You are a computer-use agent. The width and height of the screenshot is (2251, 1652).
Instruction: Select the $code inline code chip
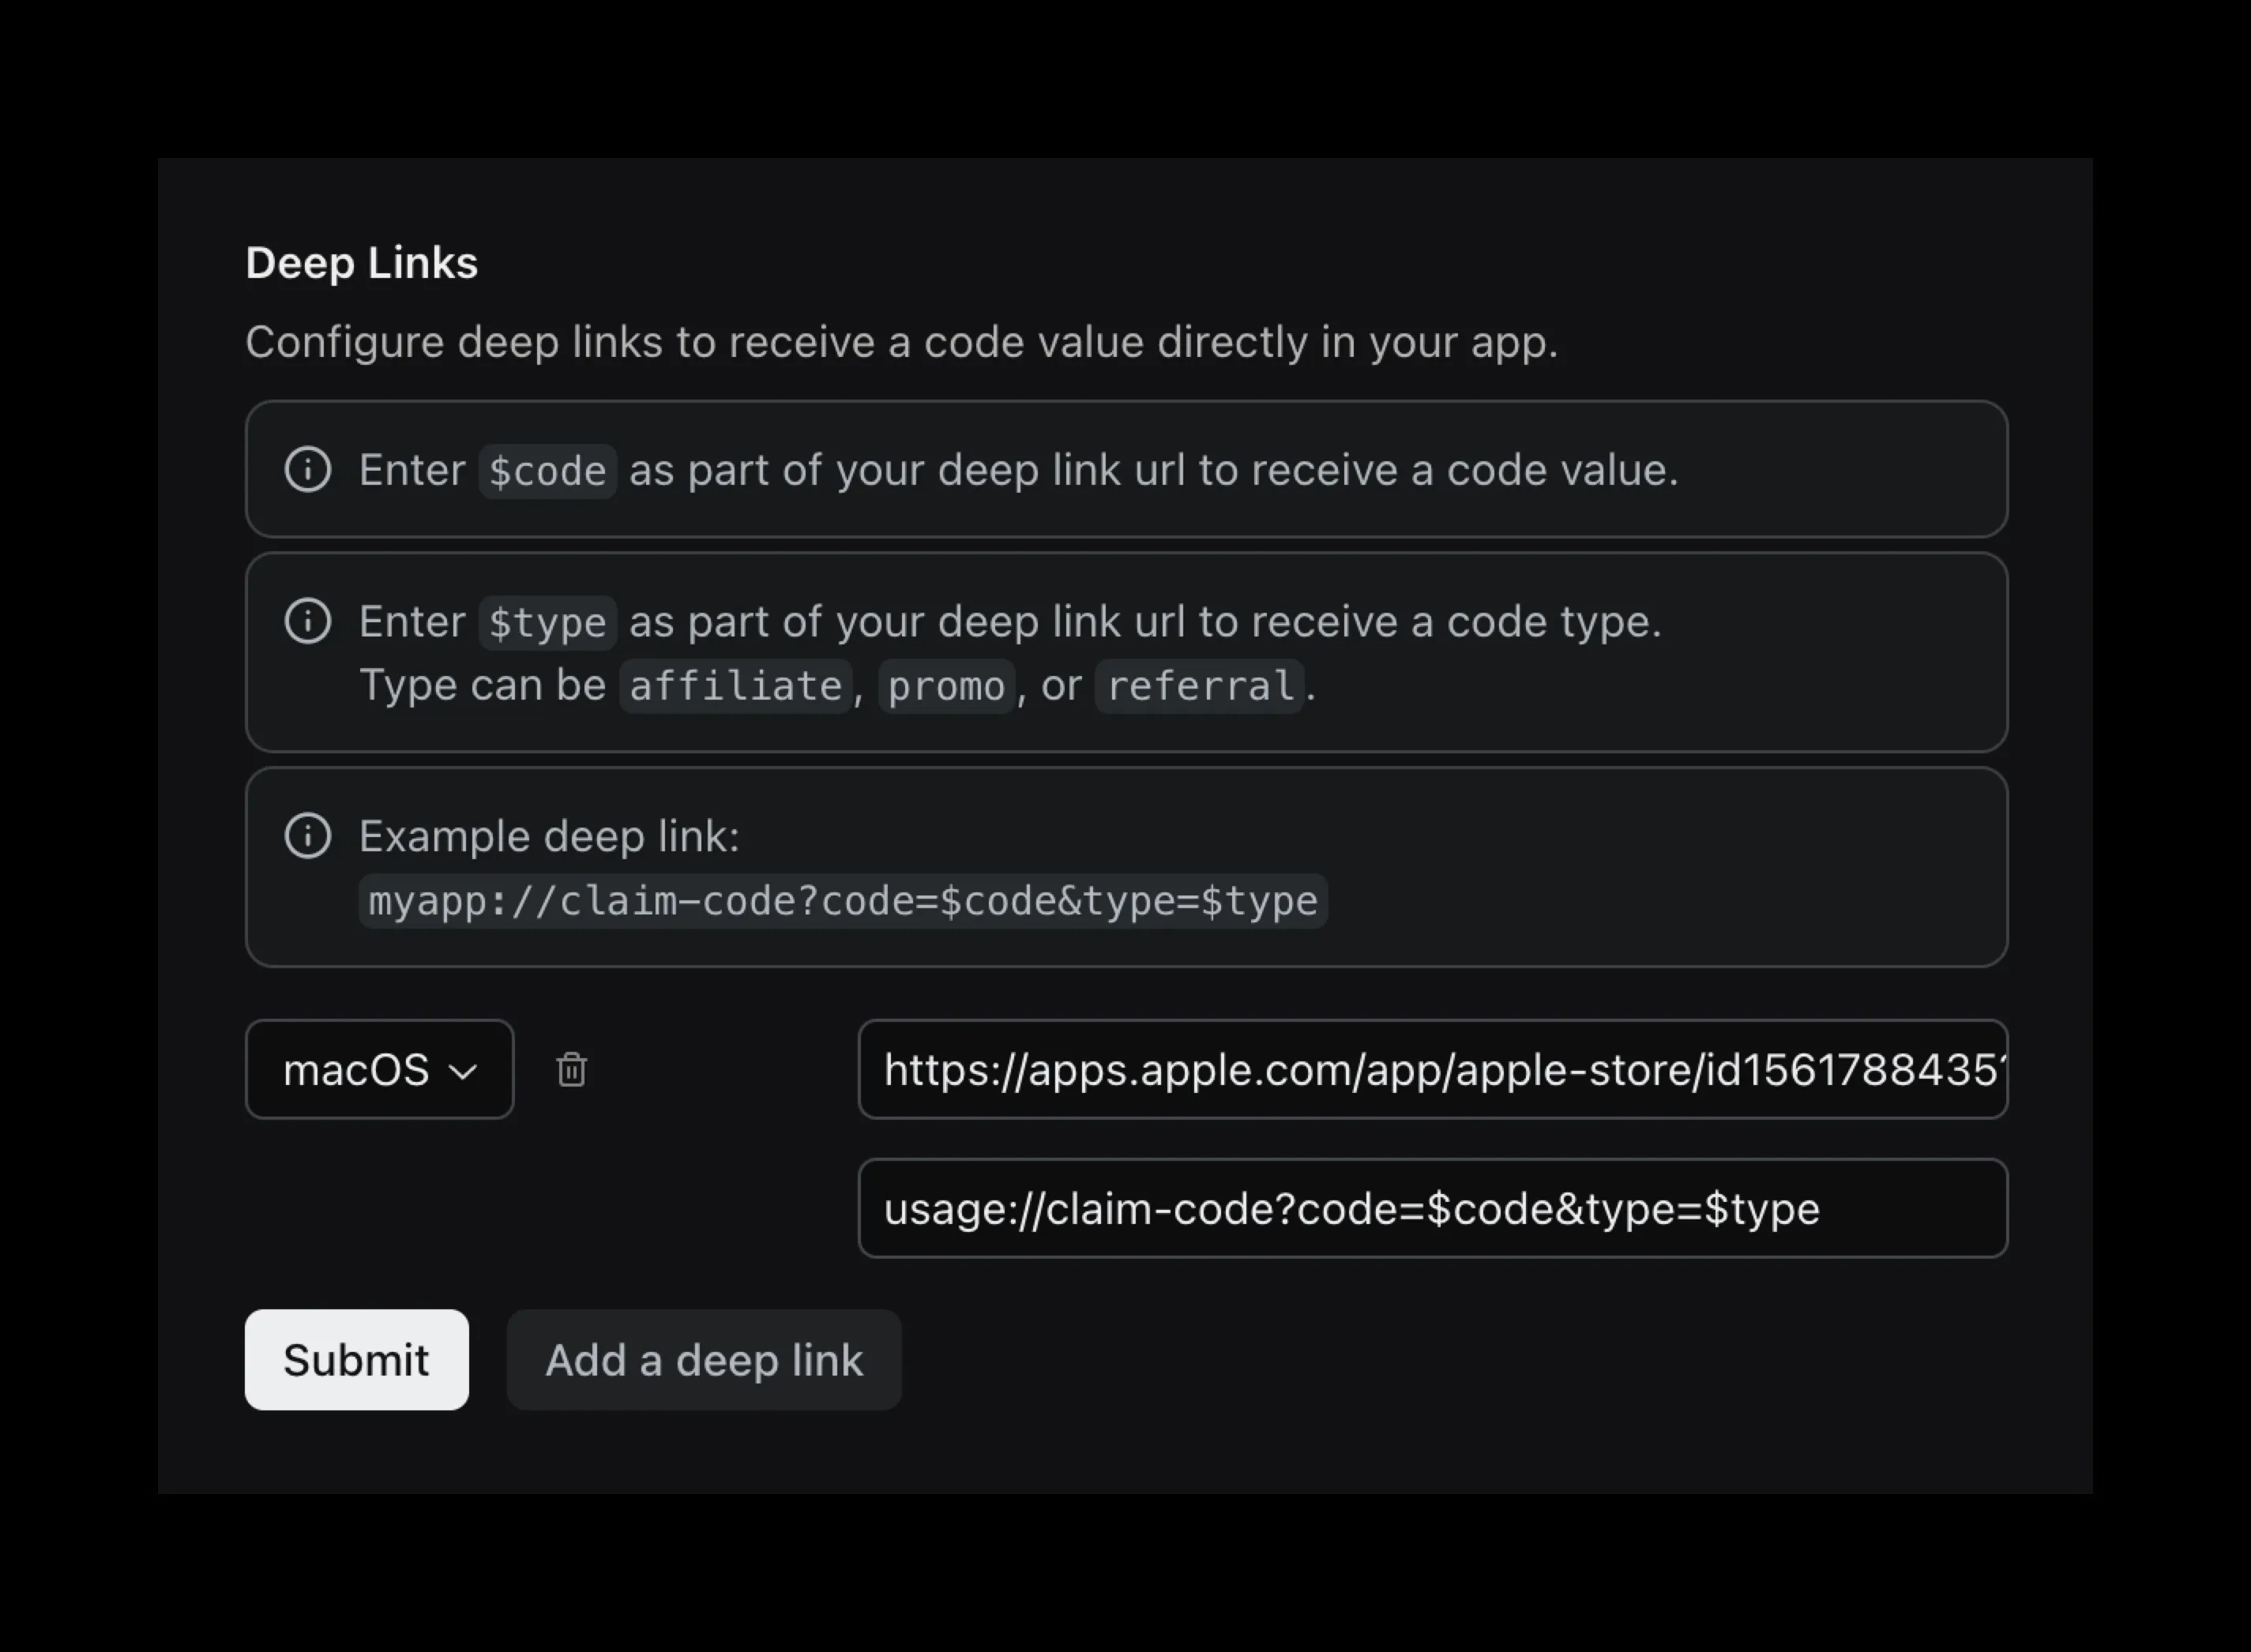[547, 470]
